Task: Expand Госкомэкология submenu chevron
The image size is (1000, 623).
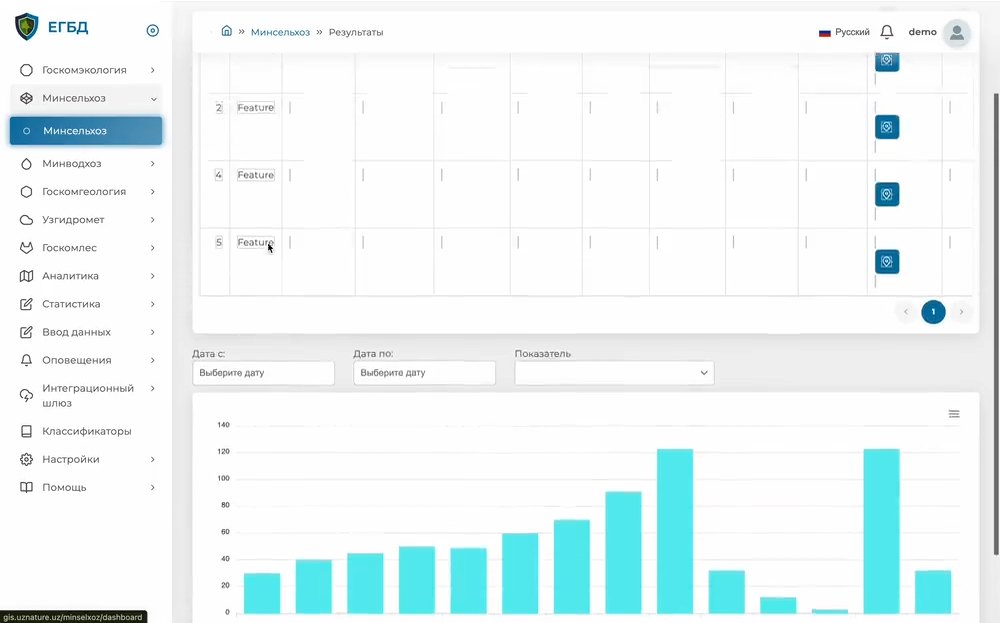Action: [152, 70]
